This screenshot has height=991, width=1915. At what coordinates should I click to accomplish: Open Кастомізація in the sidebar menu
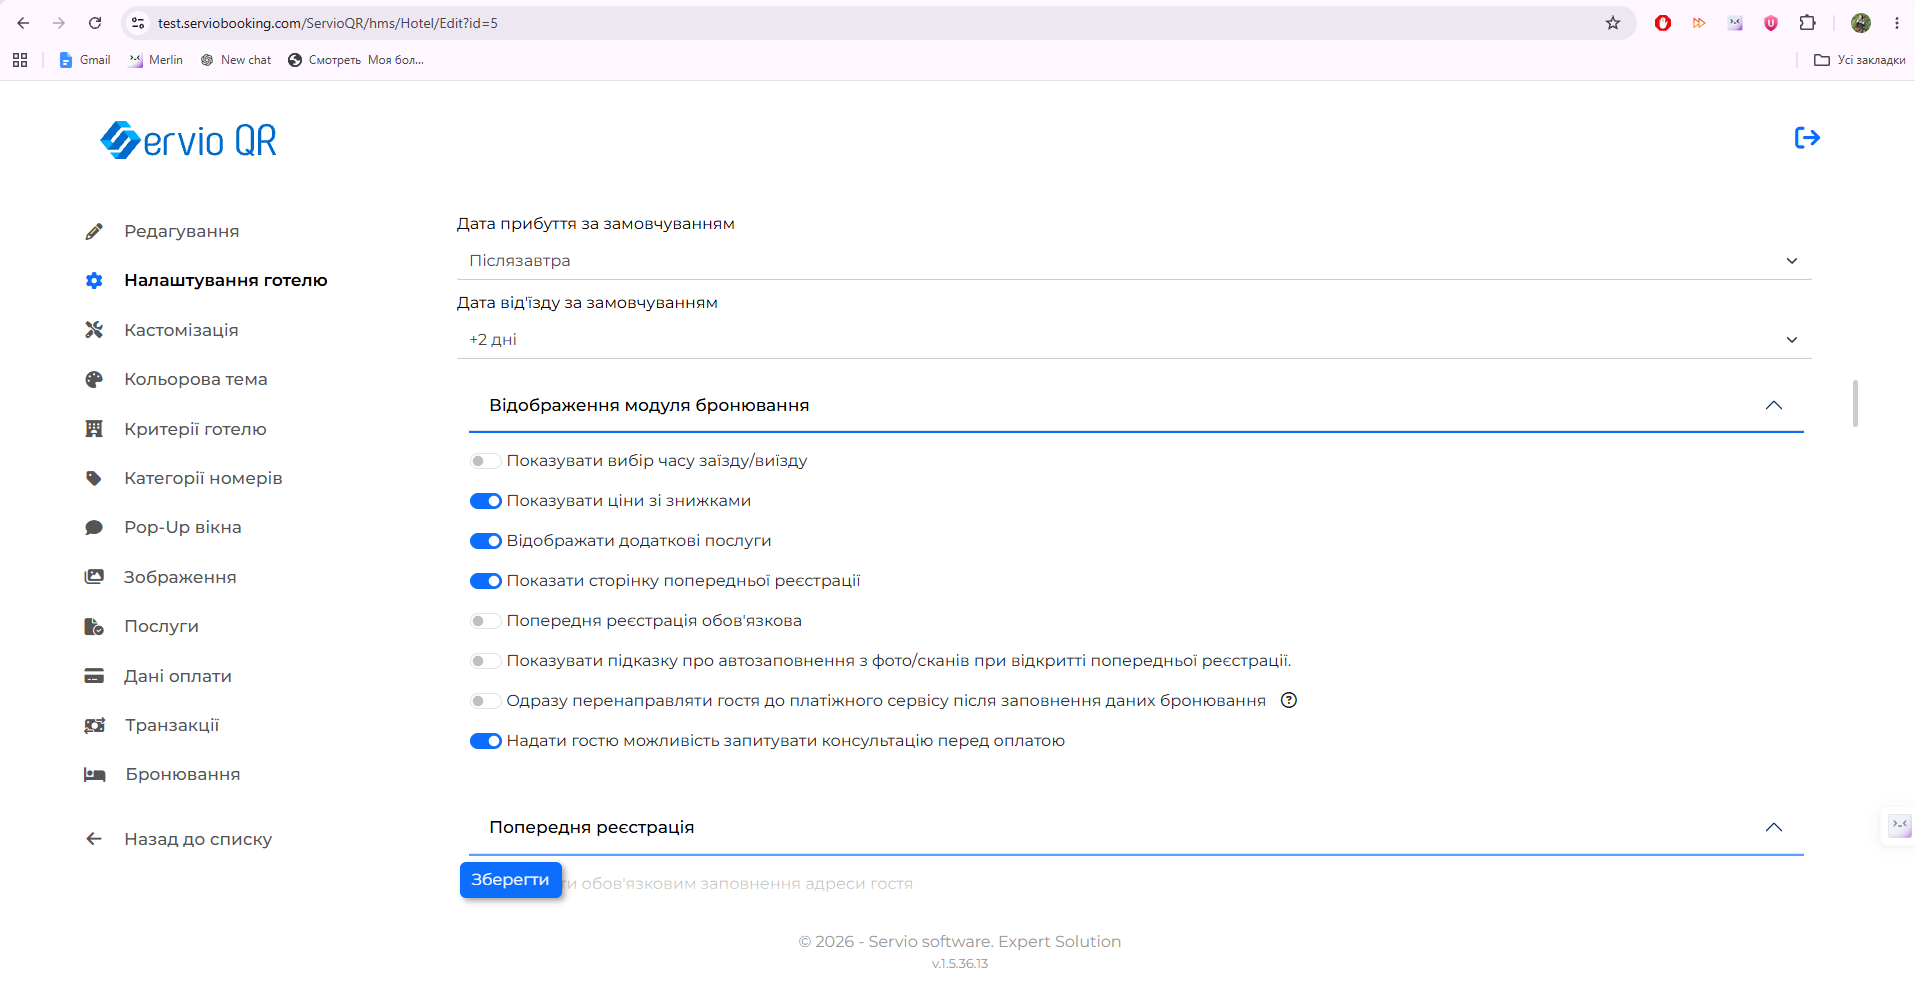[181, 330]
